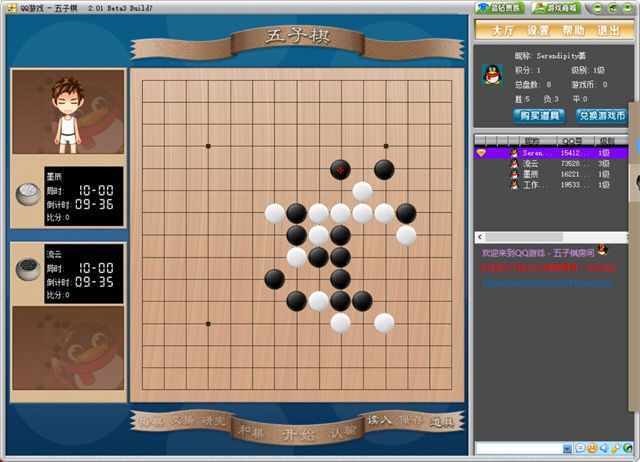
Task: Click the globe icon at chat bar's end
Action: 627,448
